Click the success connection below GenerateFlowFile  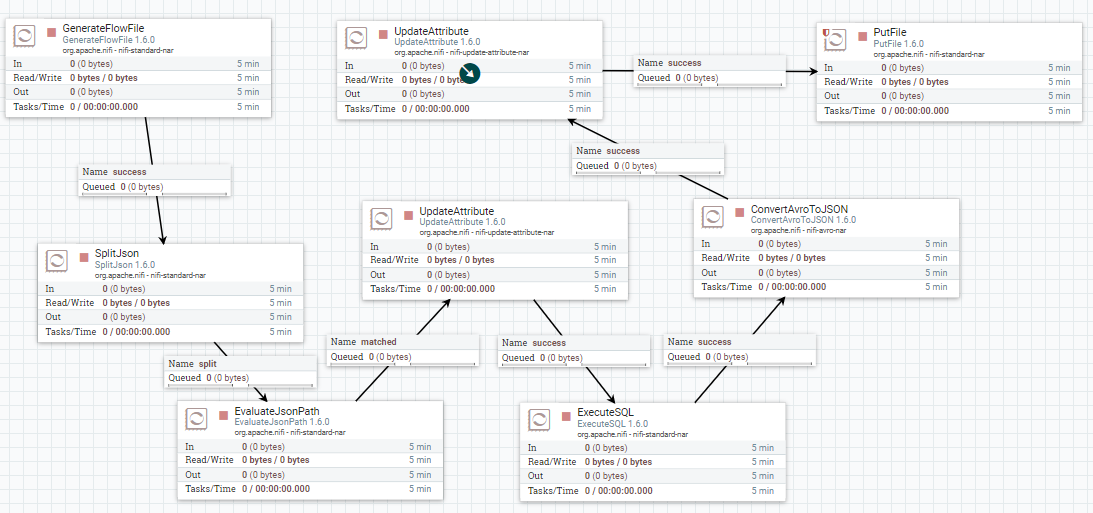[x=154, y=179]
